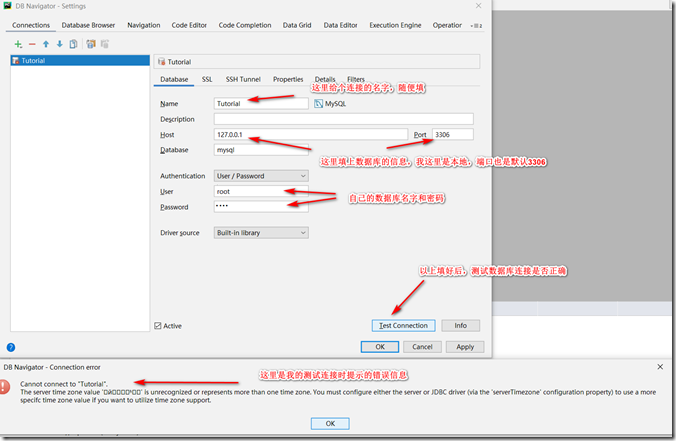Image resolution: width=676 pixels, height=441 pixels.
Task: Switch to Navigation tab
Action: tap(144, 25)
